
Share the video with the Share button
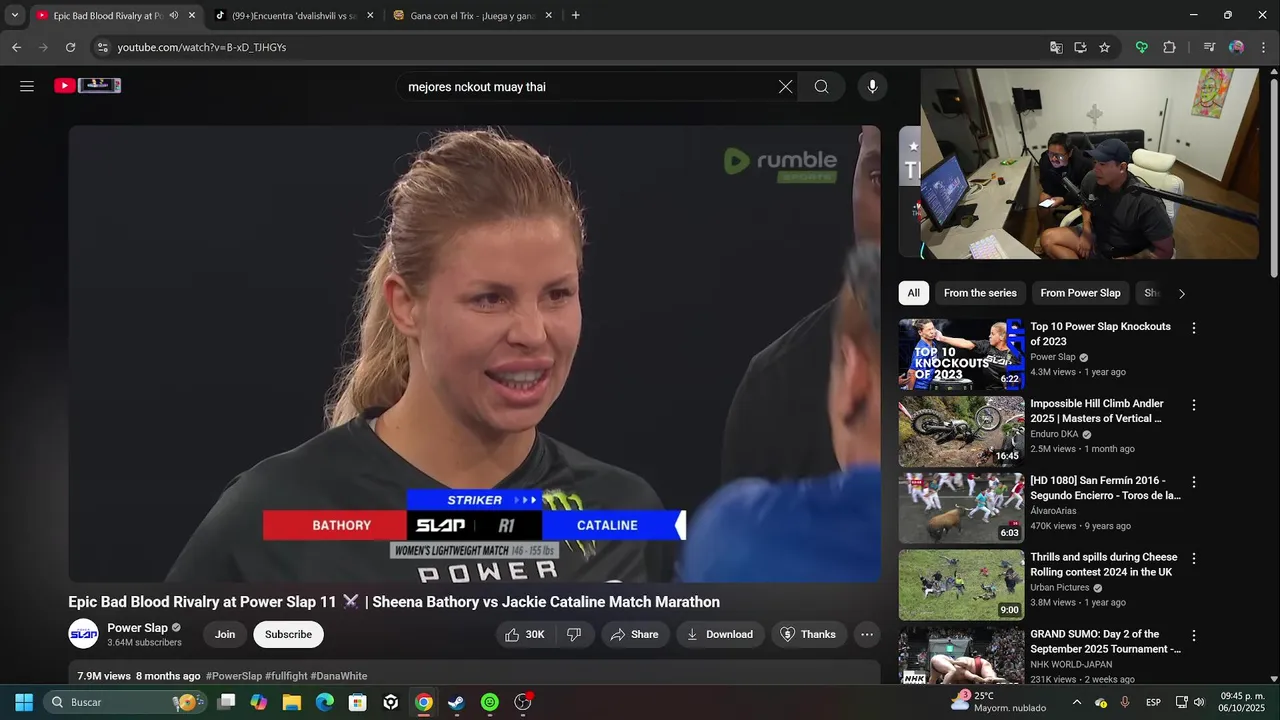coord(635,634)
